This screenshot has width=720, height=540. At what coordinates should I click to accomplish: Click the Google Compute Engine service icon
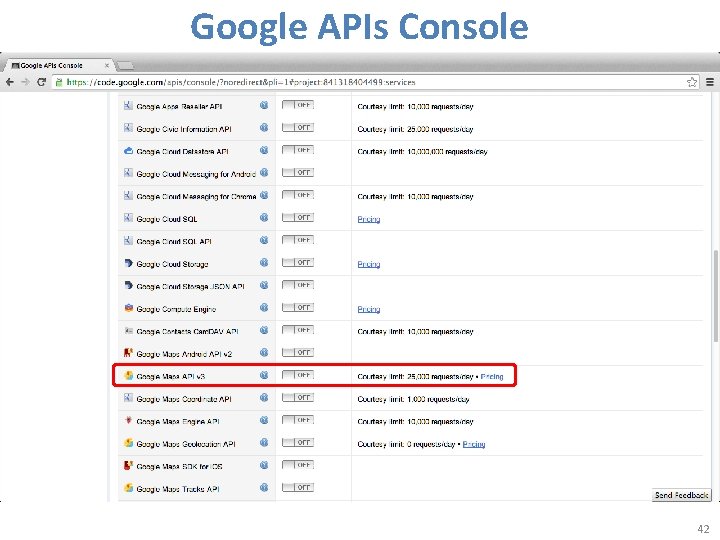[x=129, y=308]
